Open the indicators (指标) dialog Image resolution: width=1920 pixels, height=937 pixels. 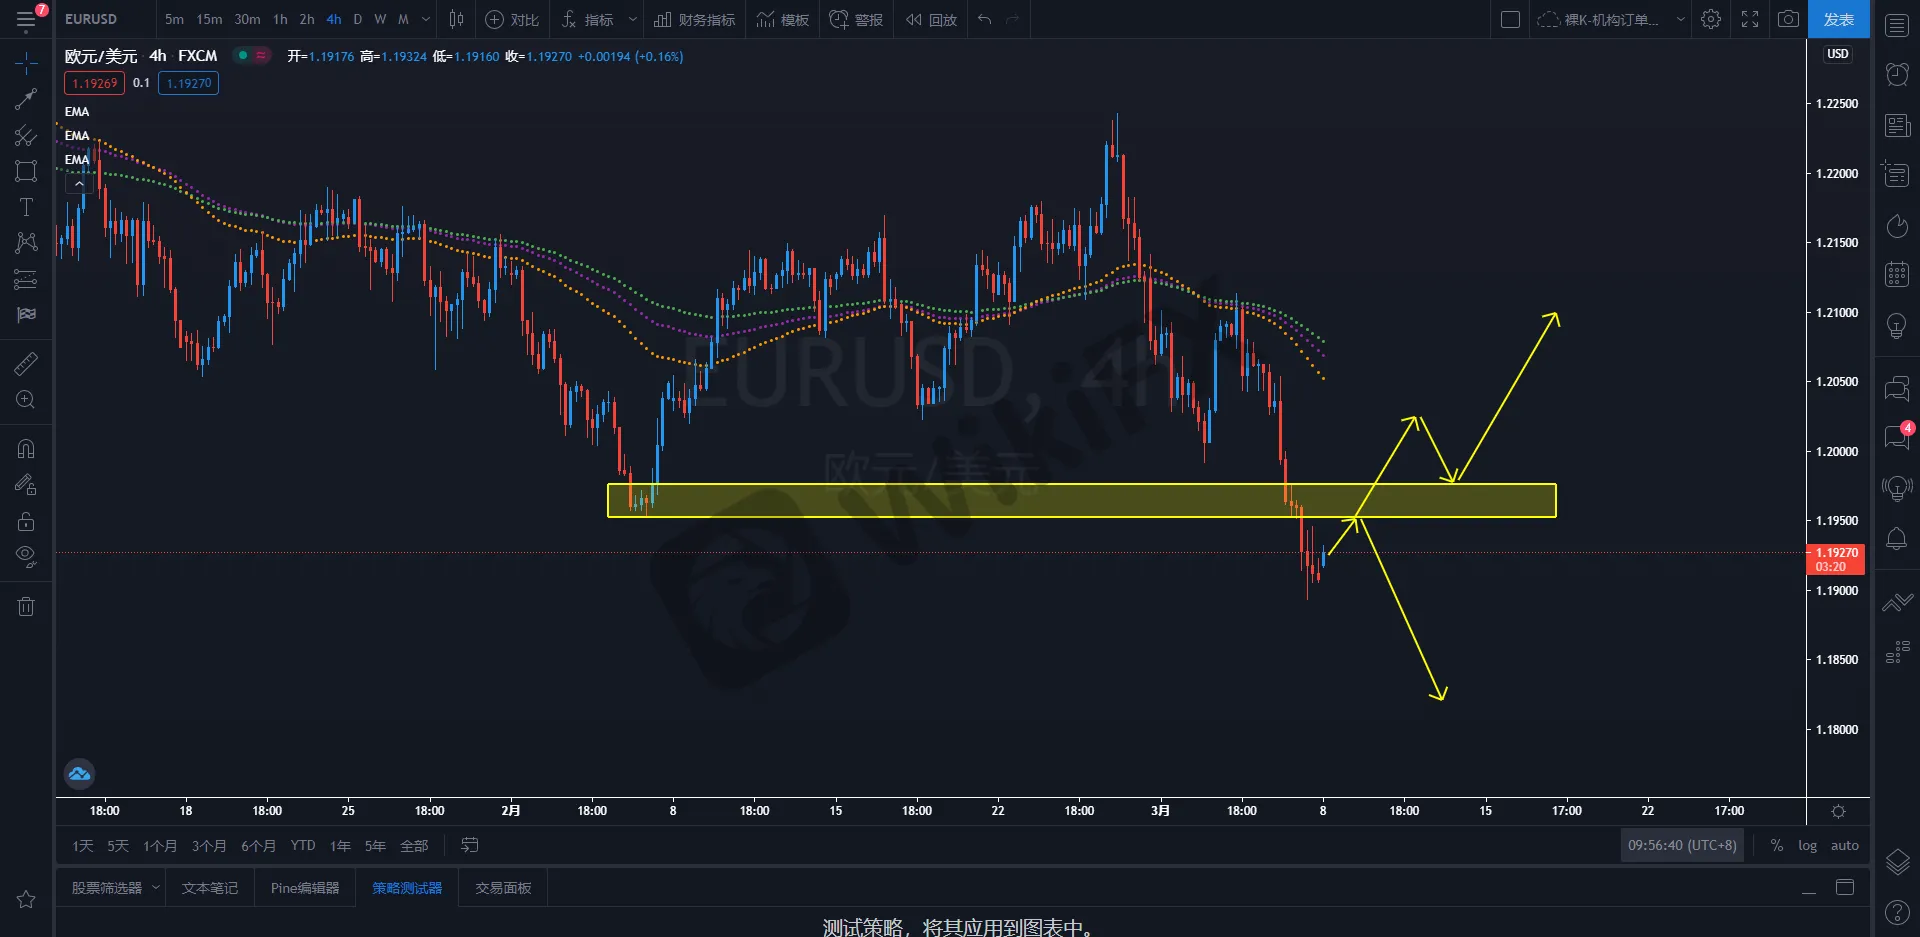tap(588, 19)
